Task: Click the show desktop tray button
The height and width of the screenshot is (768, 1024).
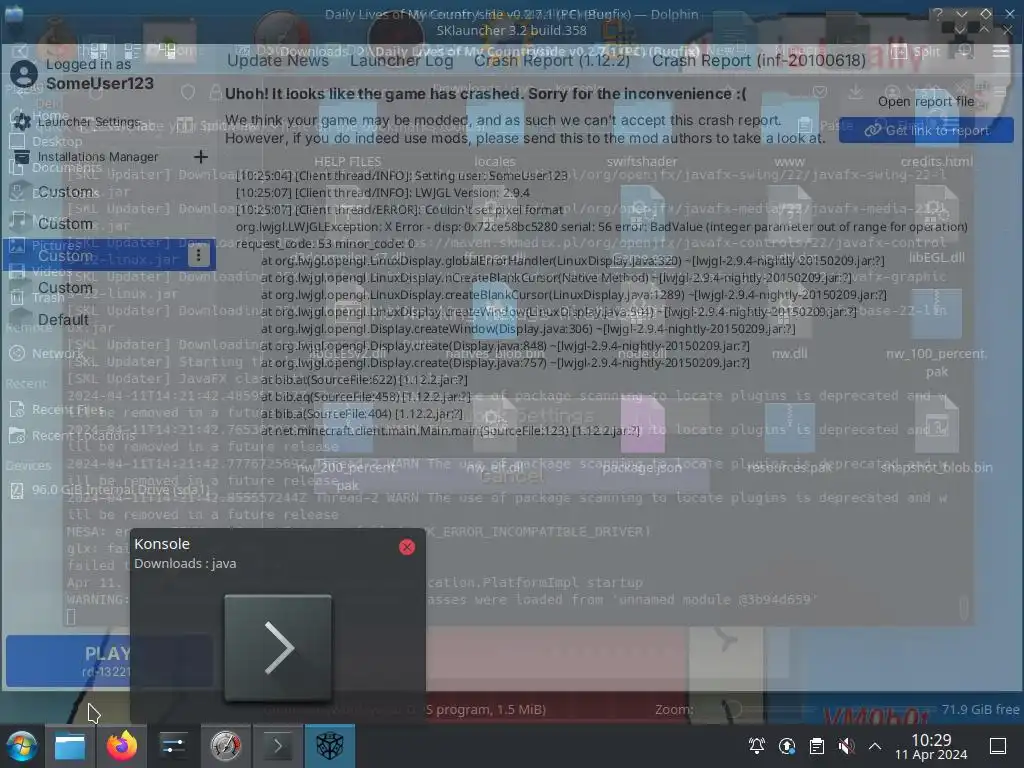Action: pyautogui.click(x=998, y=746)
